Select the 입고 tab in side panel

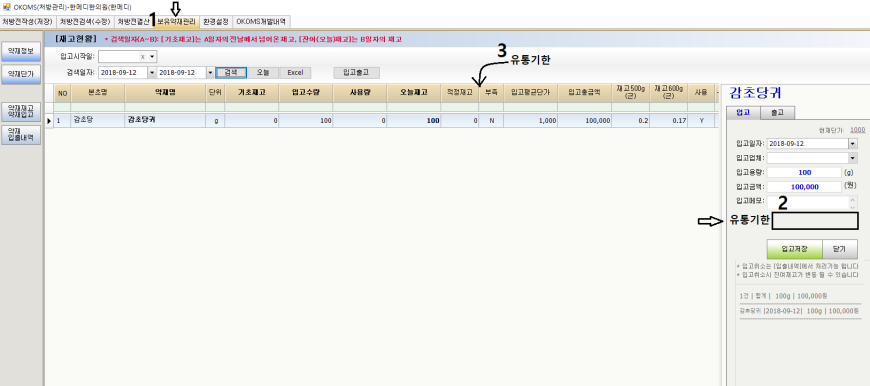pos(742,113)
